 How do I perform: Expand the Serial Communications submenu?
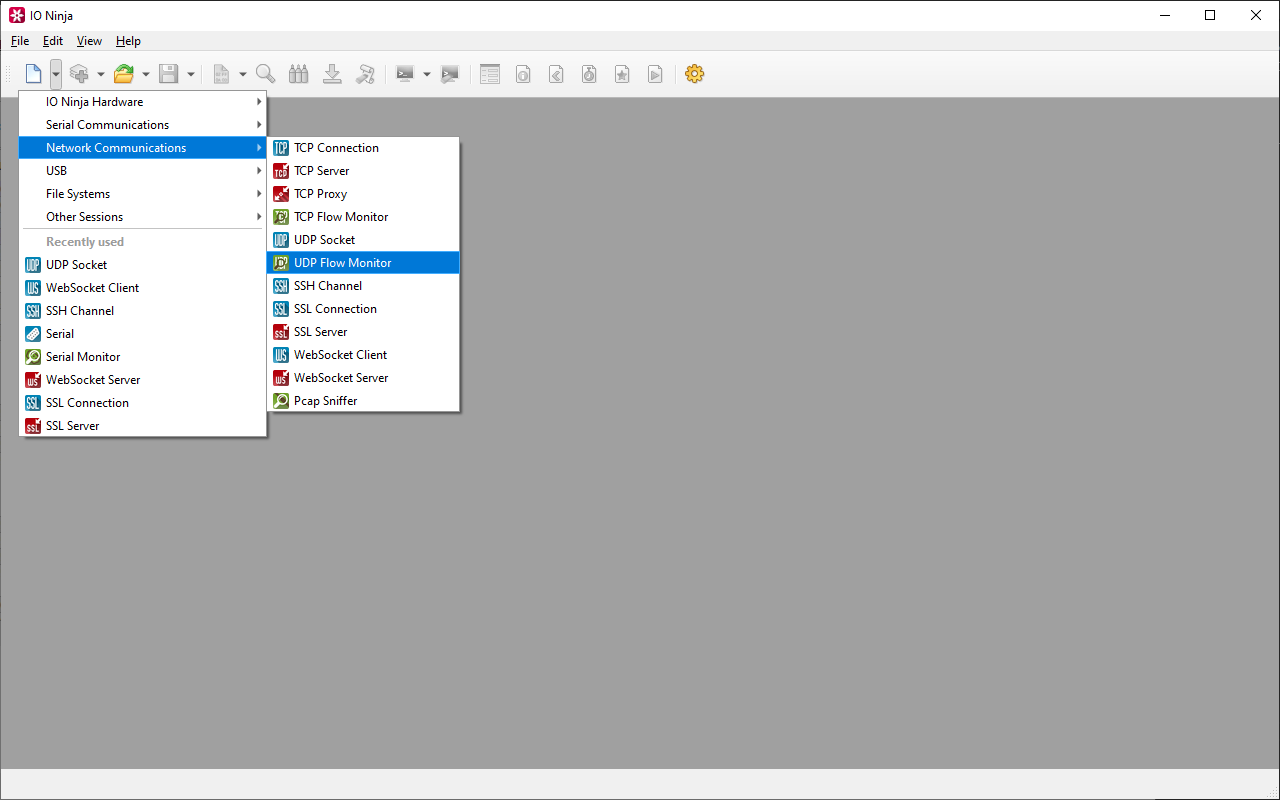click(x=143, y=125)
